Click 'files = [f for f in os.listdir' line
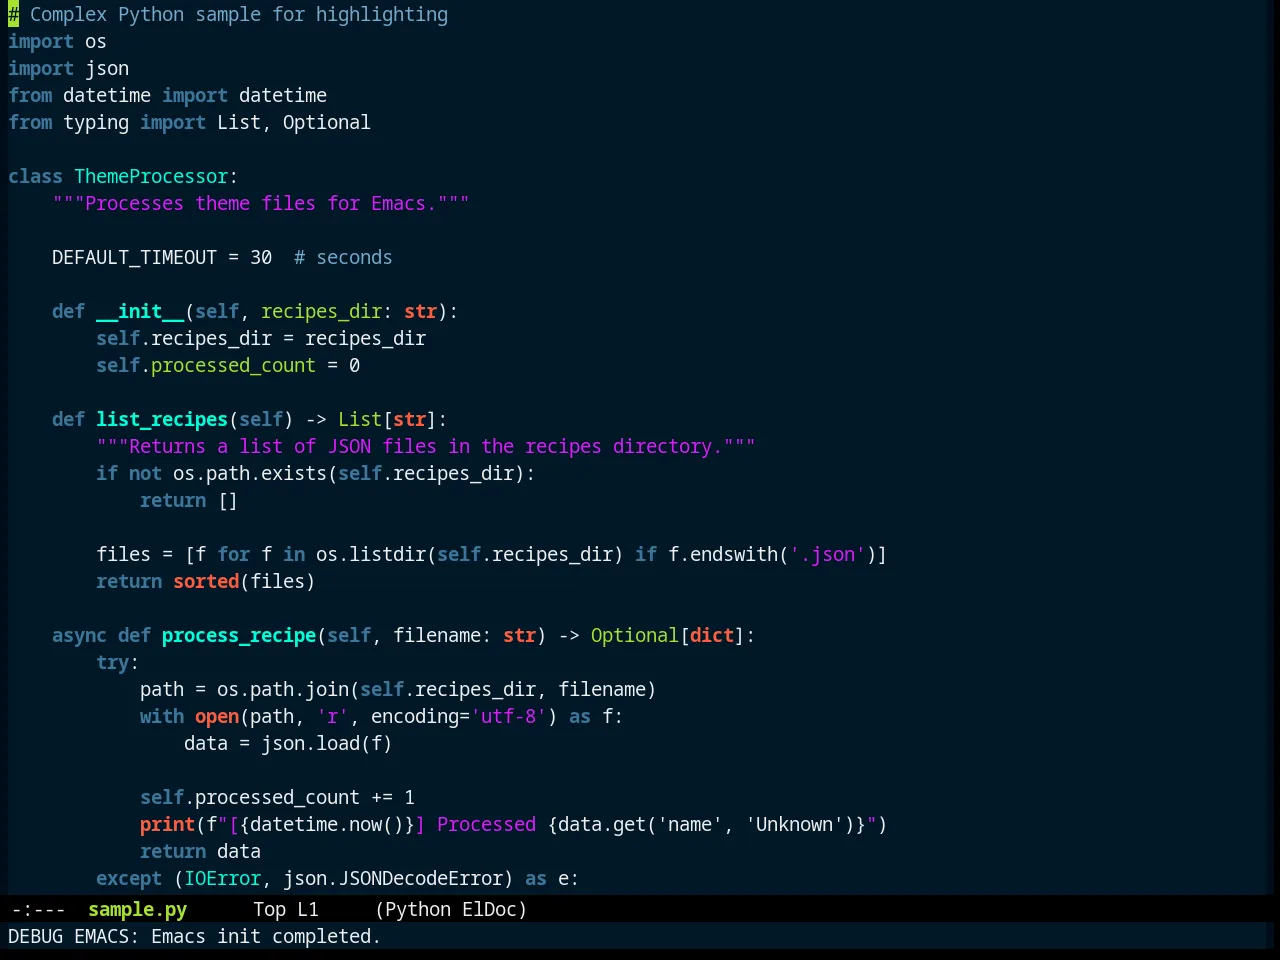 (491, 554)
